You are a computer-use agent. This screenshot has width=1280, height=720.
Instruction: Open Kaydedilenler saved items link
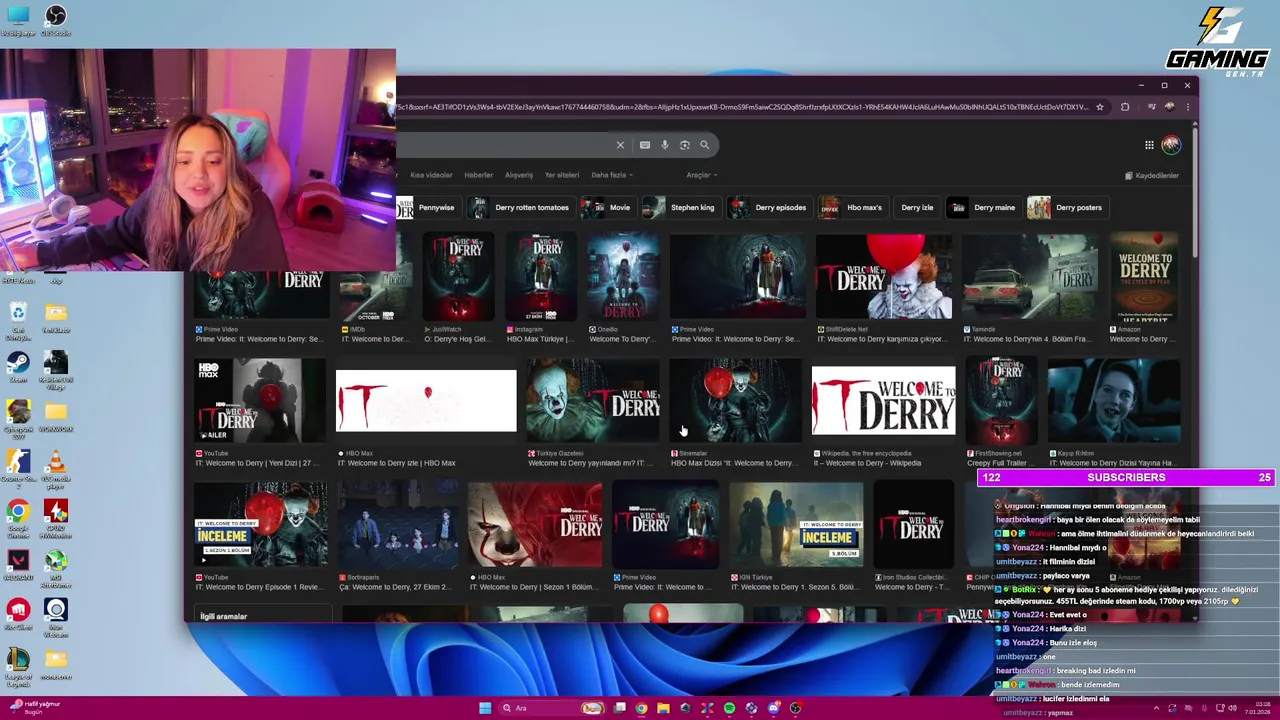(1152, 175)
